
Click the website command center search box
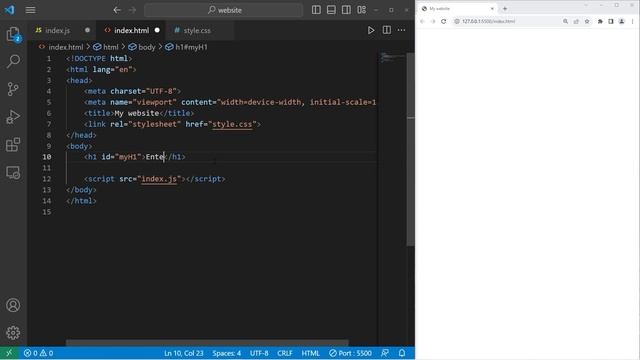224,10
